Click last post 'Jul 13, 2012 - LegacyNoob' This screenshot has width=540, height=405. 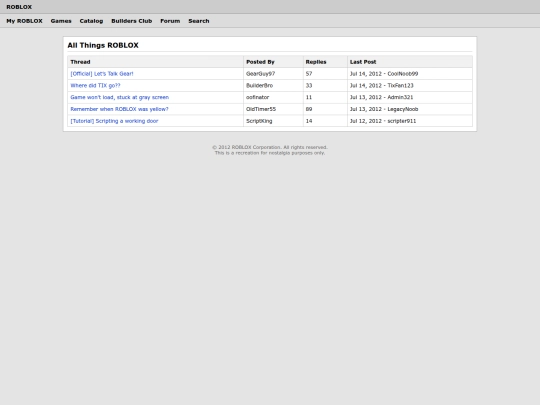pos(384,109)
